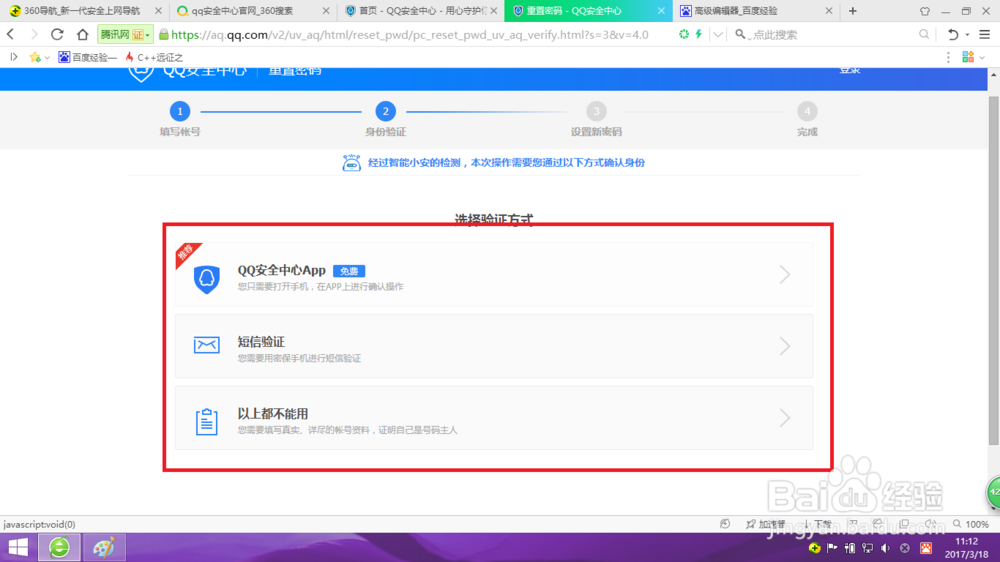The image size is (1000, 562).
Task: Click step 1 填写帐号 circle
Action: [180, 112]
